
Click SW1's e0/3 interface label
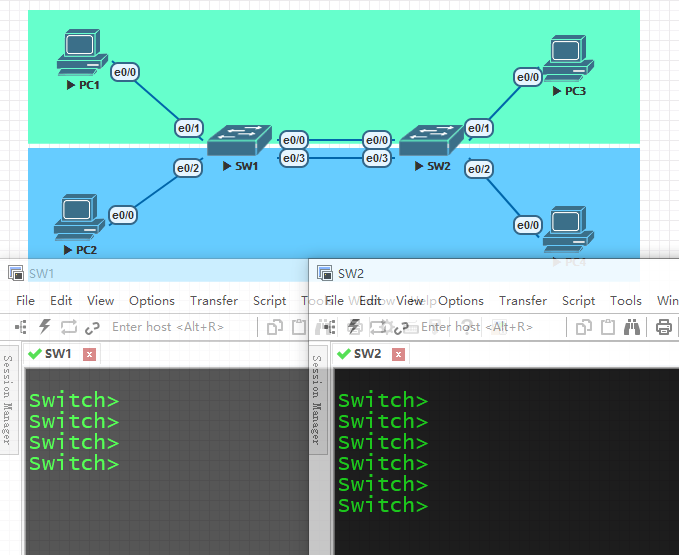294,158
